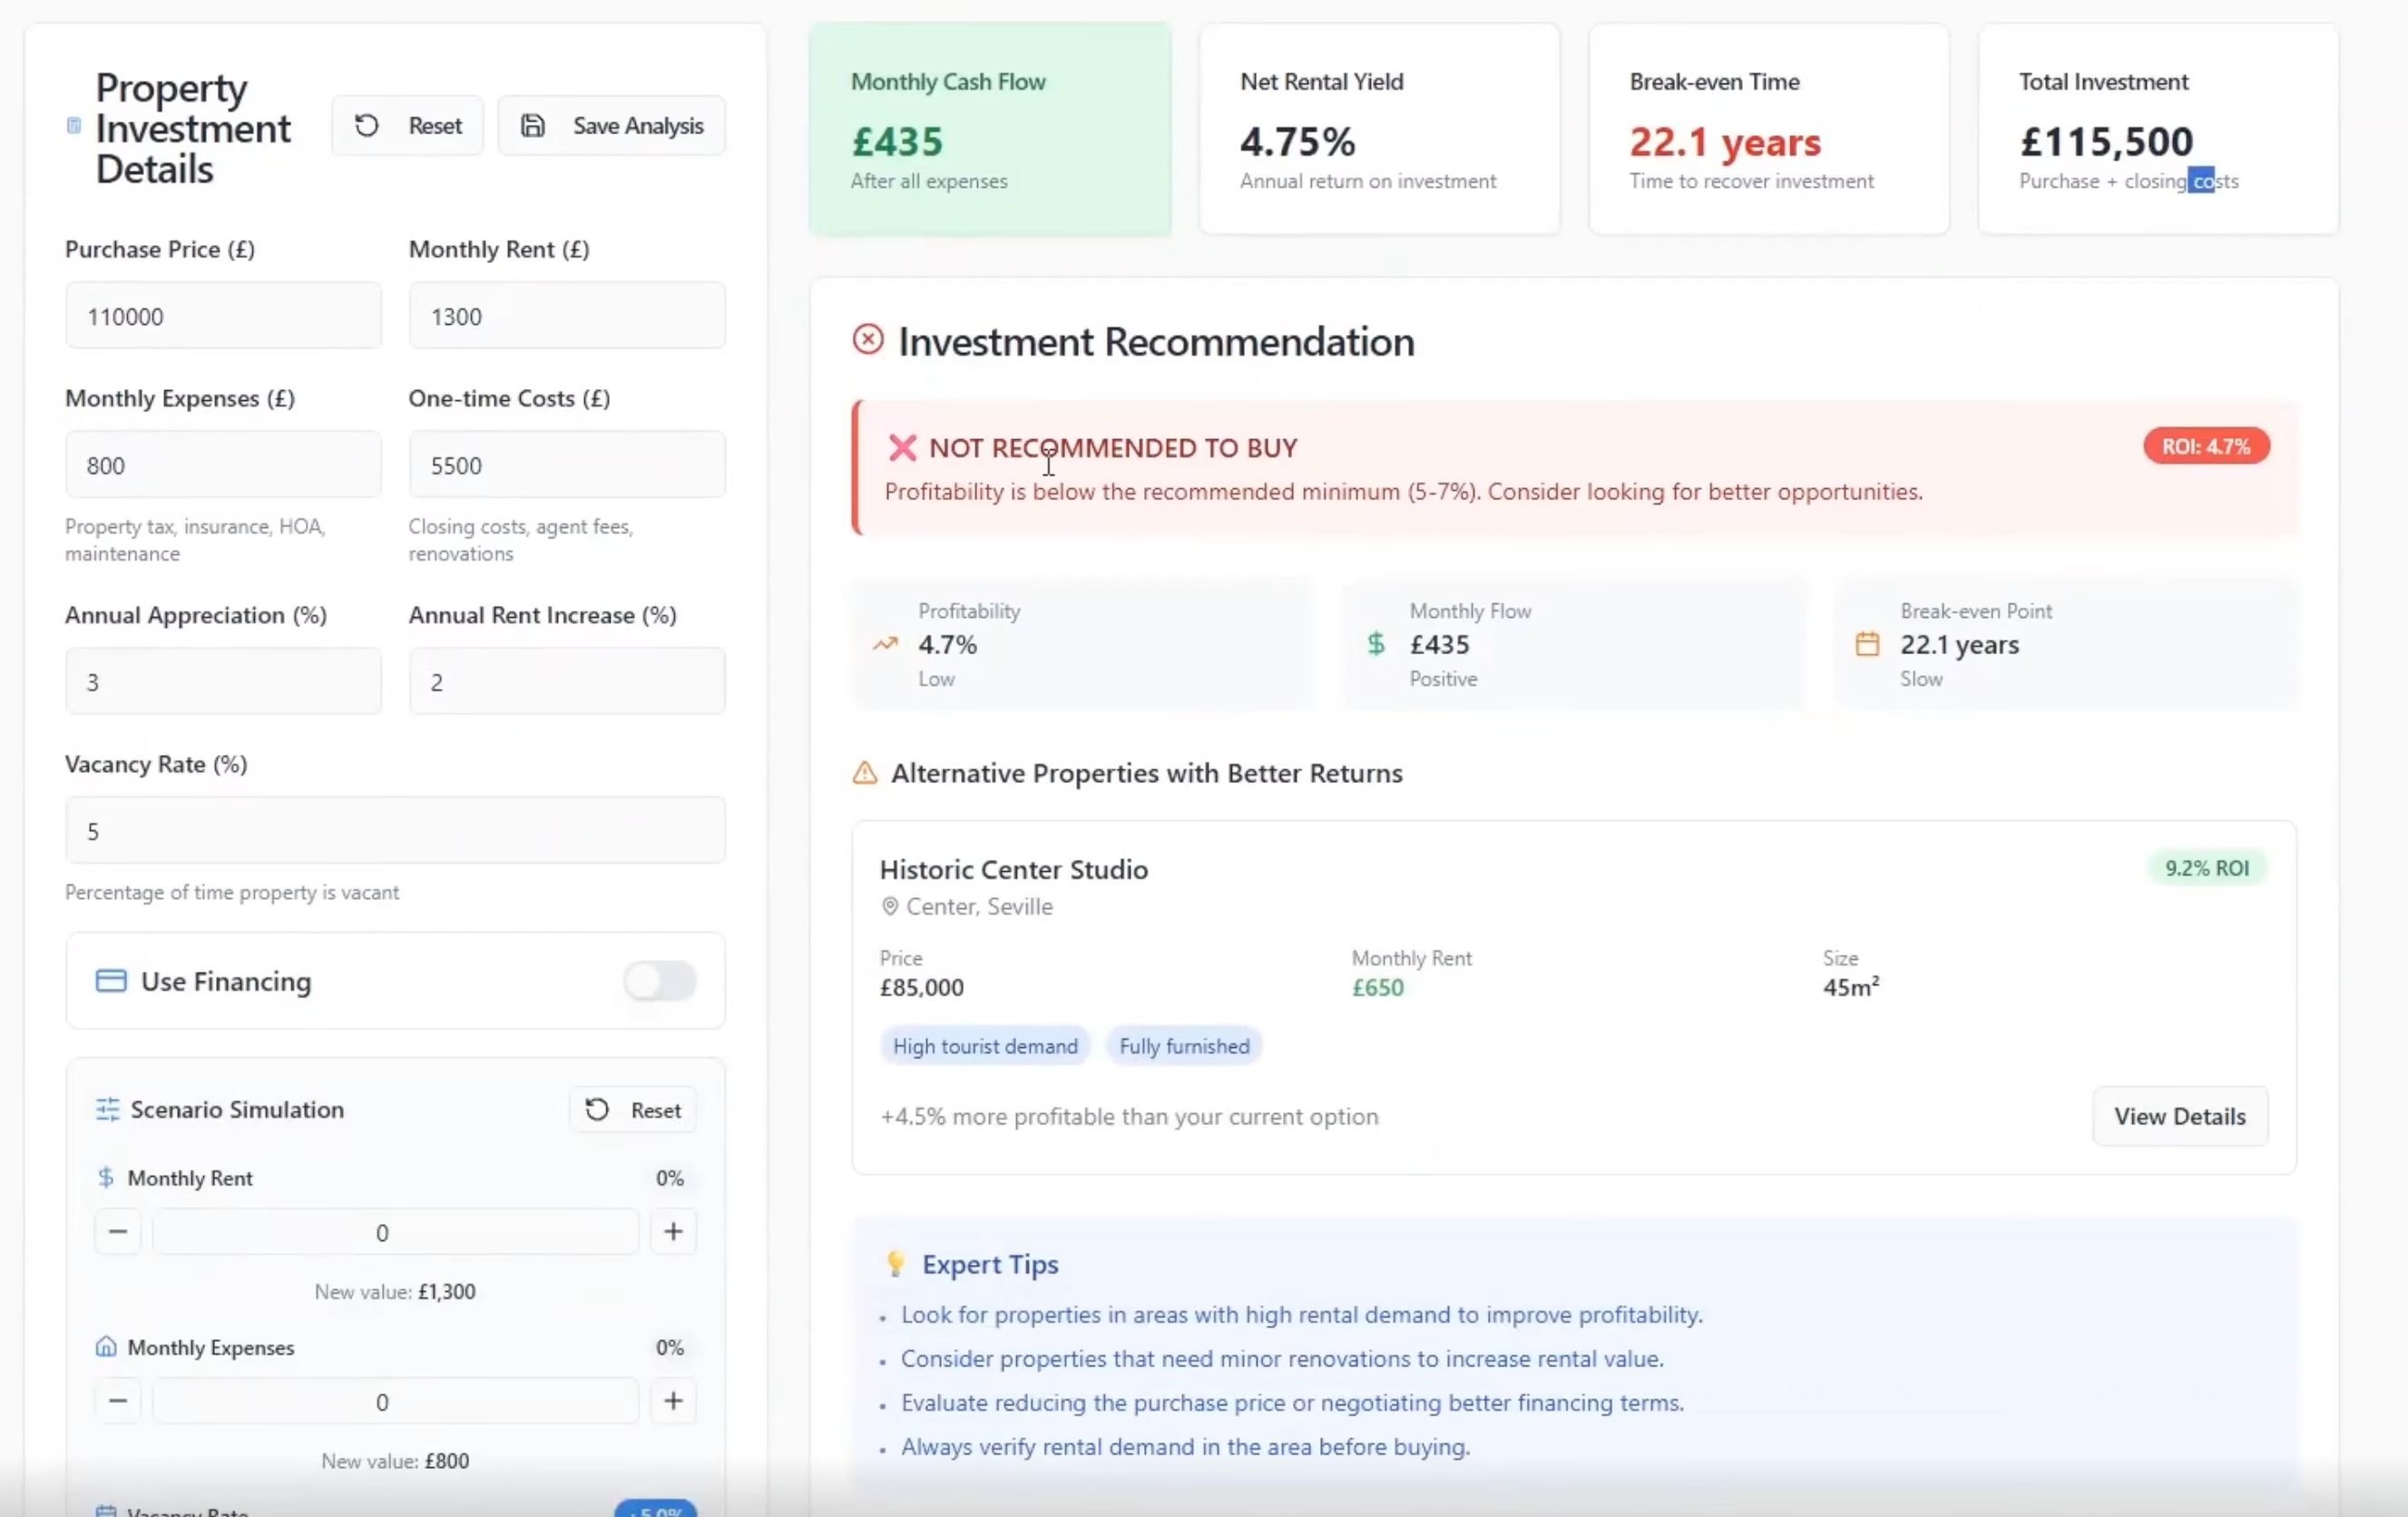Click the circled X beside Investment Recommendation
Viewport: 2408px width, 1517px height.
point(868,340)
